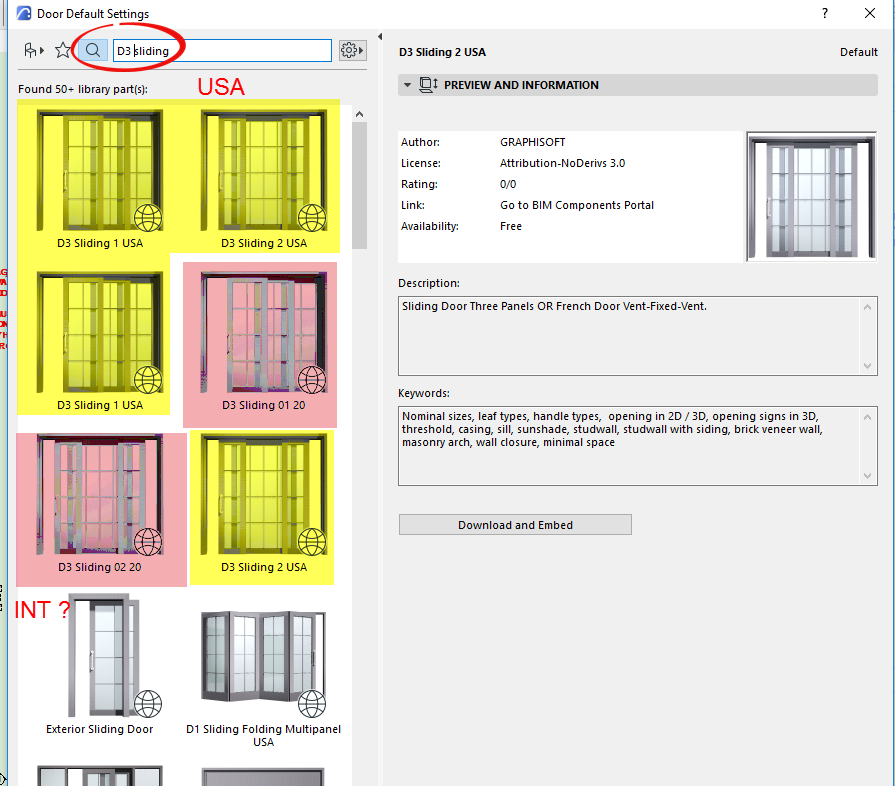Click the Preview and Information panel icon
895x786 pixels.
click(428, 84)
